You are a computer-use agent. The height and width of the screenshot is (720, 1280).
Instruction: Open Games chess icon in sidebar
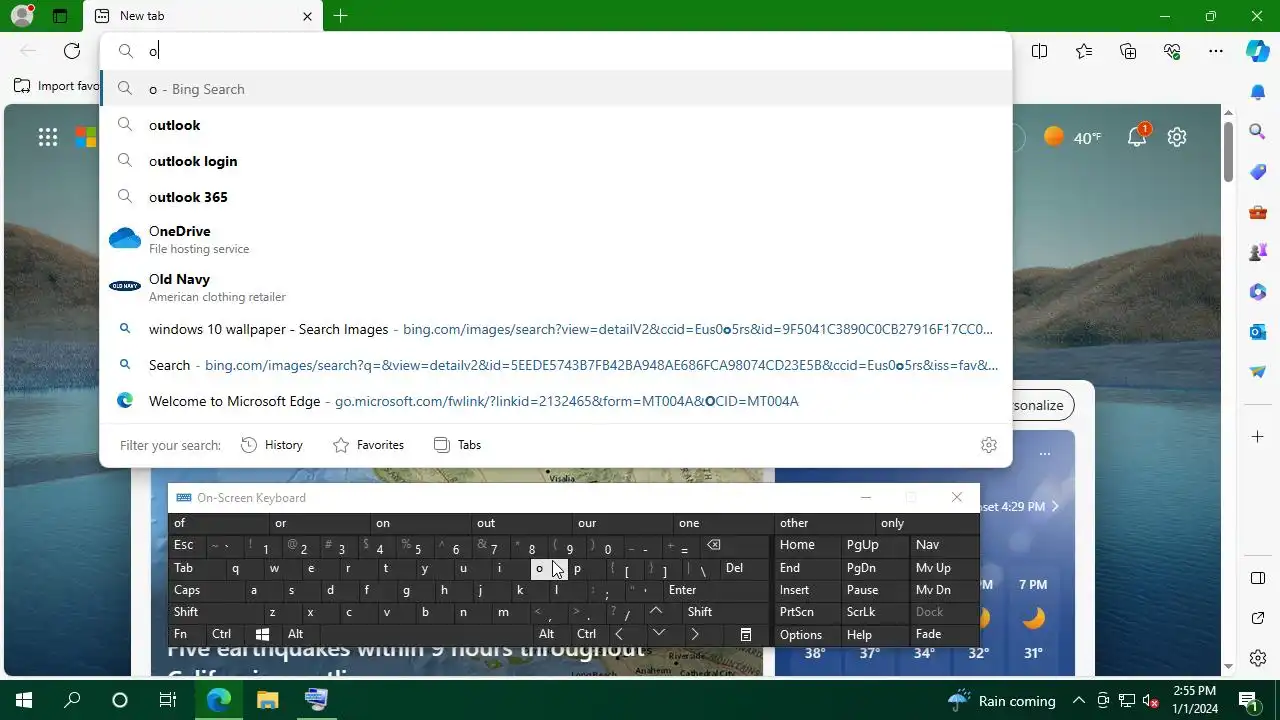(1258, 252)
